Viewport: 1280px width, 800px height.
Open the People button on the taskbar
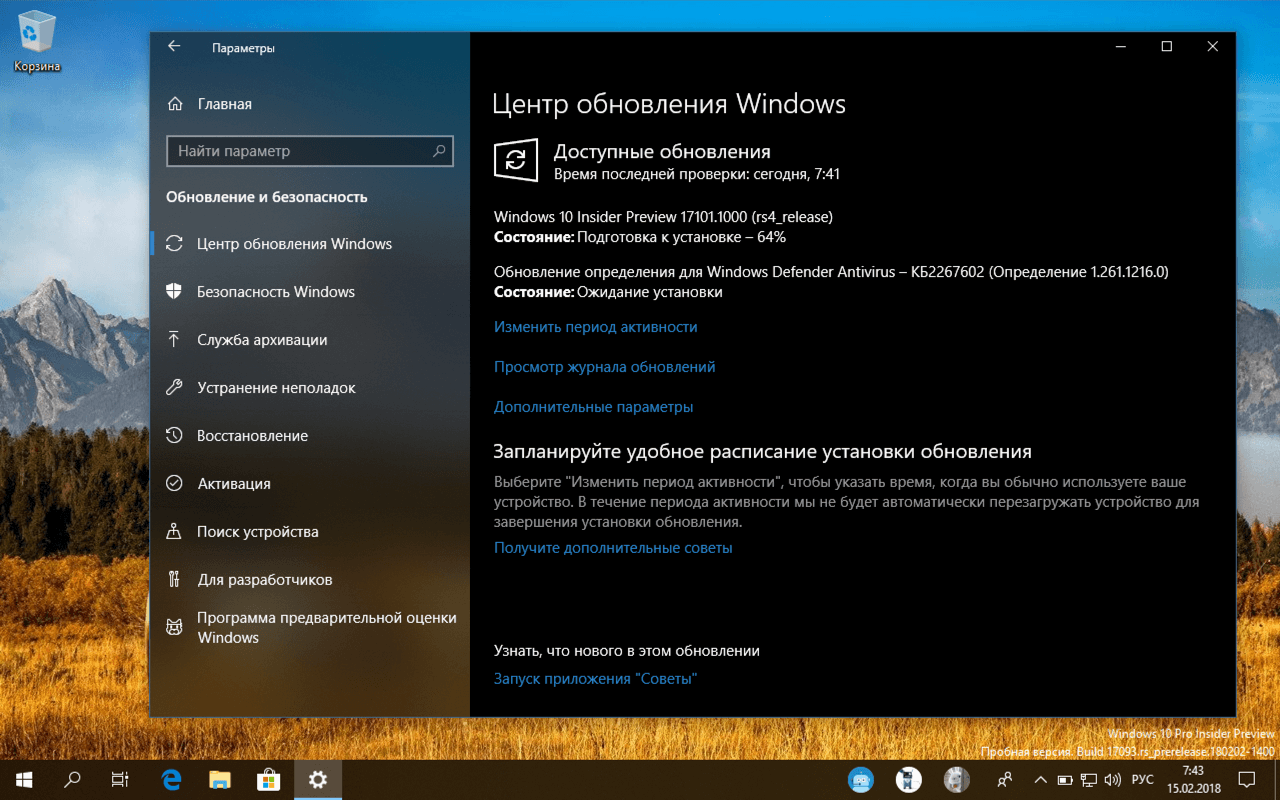tap(1004, 779)
